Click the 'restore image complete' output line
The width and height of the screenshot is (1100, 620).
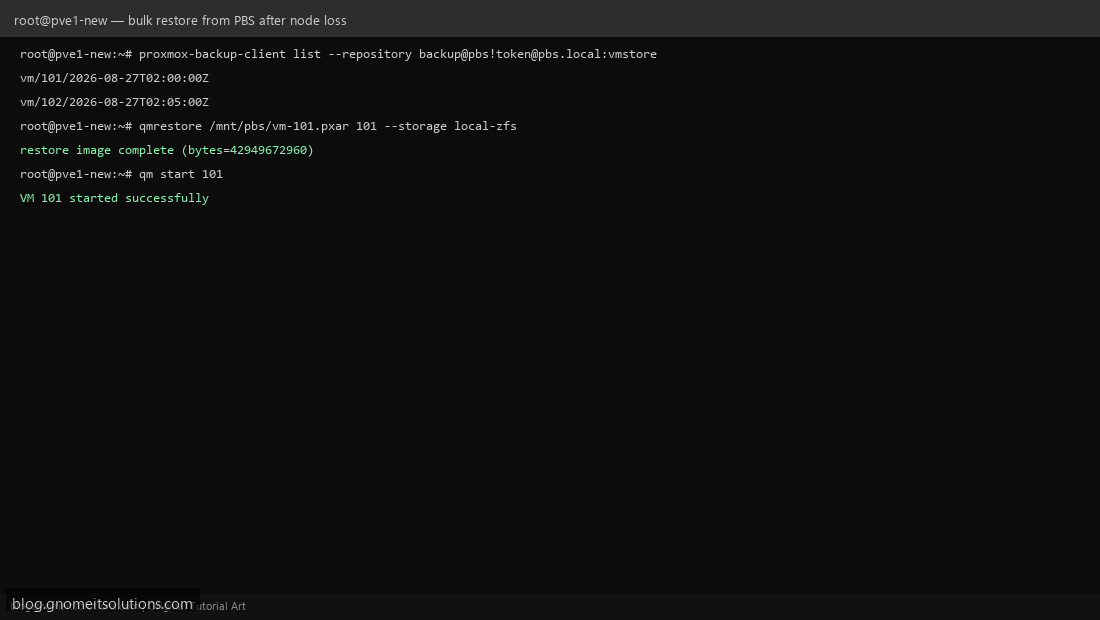point(166,150)
